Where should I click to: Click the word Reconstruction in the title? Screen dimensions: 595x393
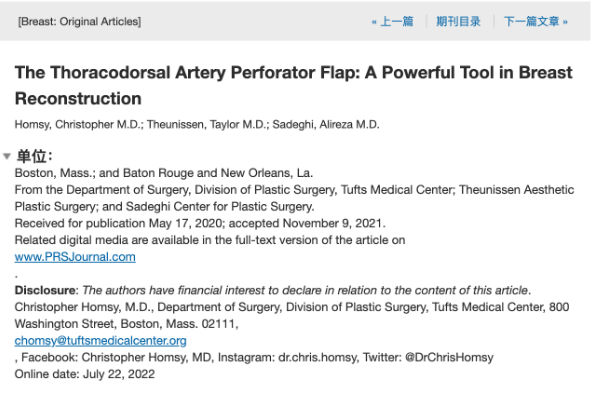click(78, 99)
